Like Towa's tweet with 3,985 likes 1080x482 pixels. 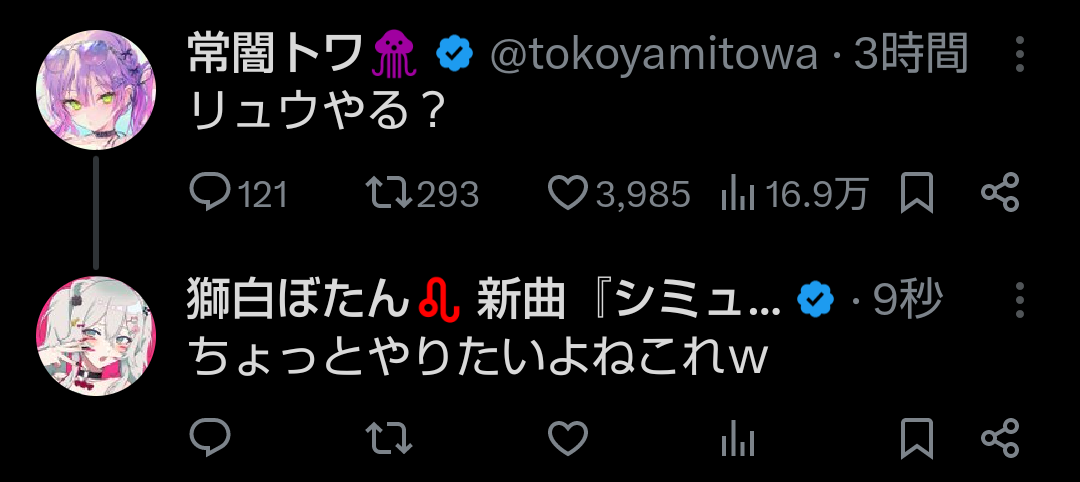click(619, 193)
